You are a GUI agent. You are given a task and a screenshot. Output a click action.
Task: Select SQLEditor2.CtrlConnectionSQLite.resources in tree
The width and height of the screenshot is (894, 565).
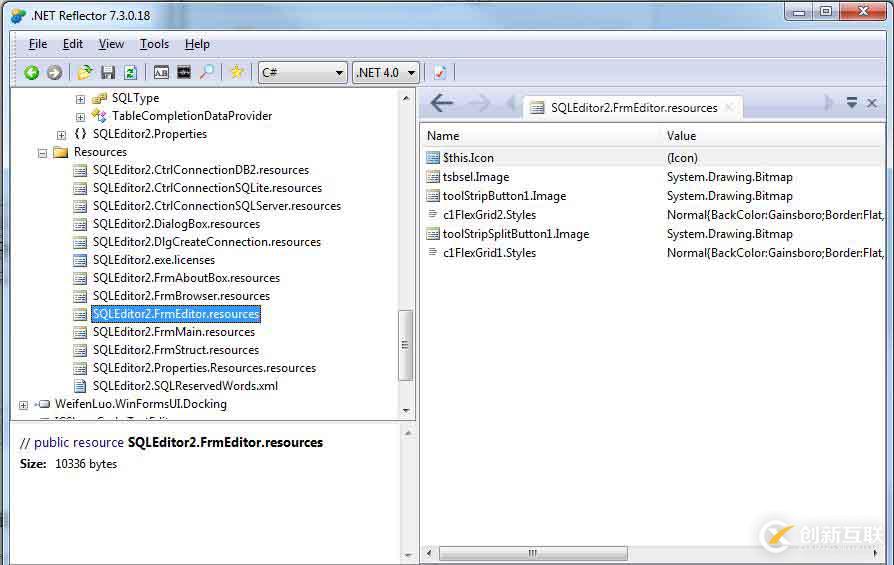click(208, 188)
